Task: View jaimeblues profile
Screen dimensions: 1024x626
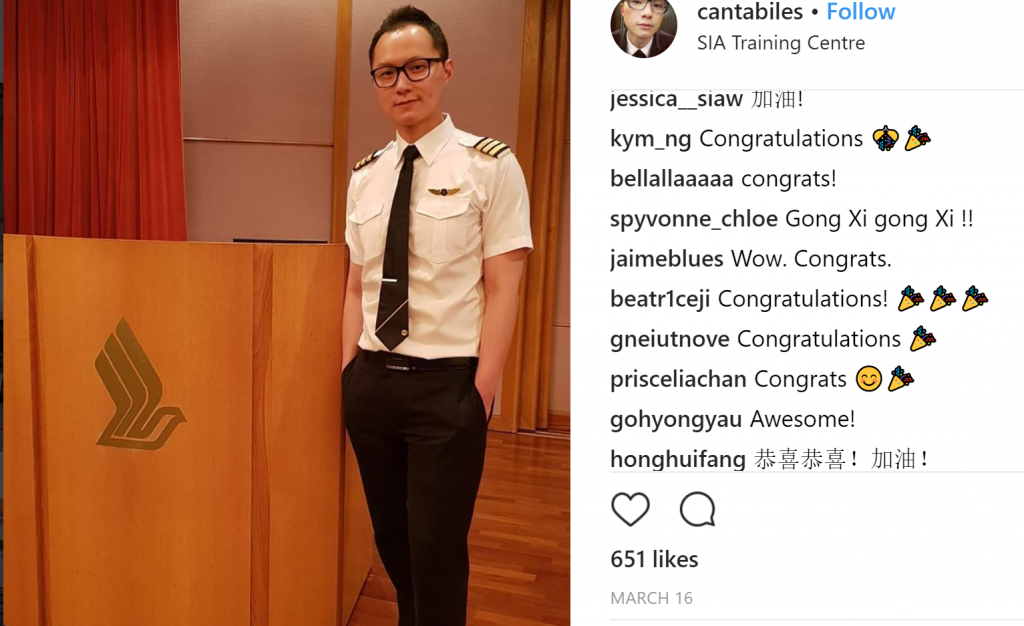Action: coord(666,259)
